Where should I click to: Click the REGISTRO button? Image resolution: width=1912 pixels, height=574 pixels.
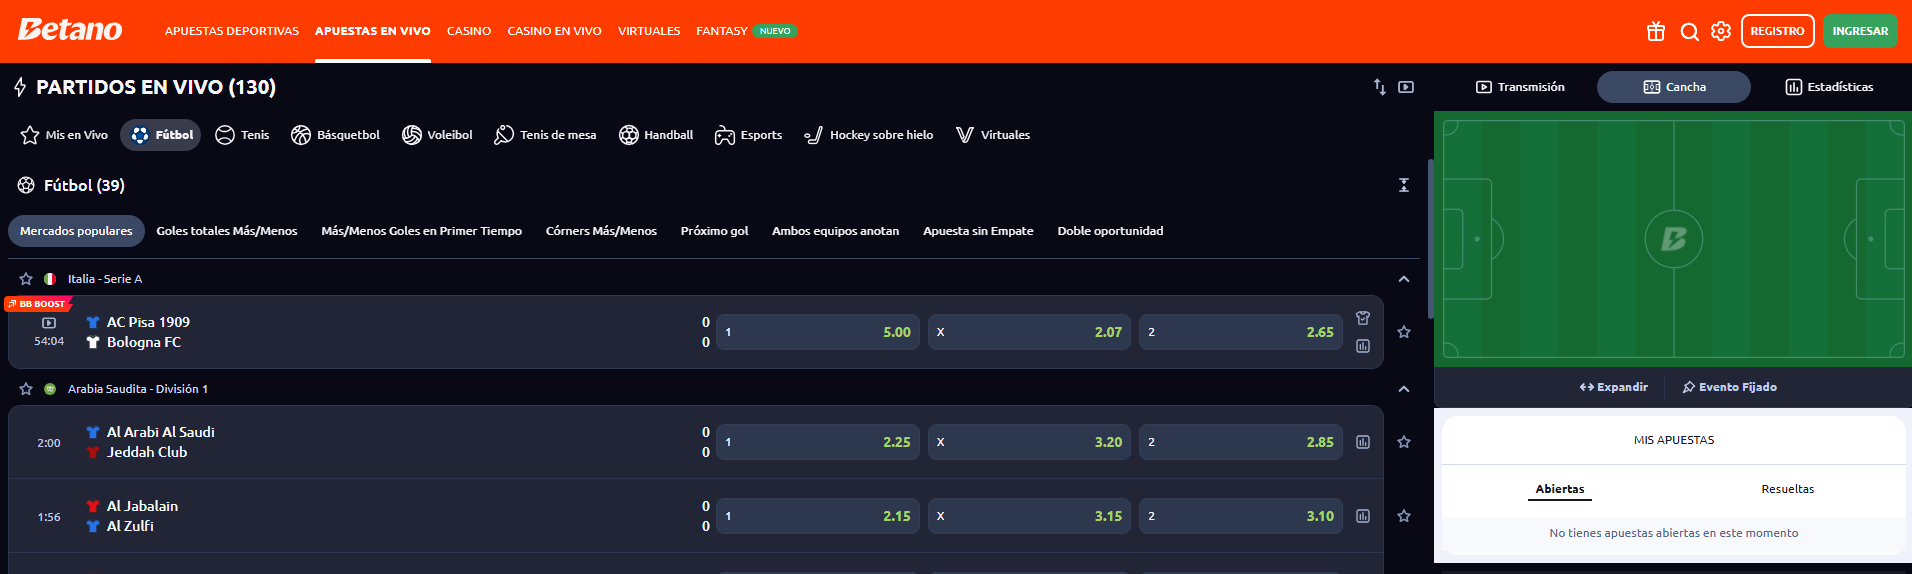tap(1777, 31)
